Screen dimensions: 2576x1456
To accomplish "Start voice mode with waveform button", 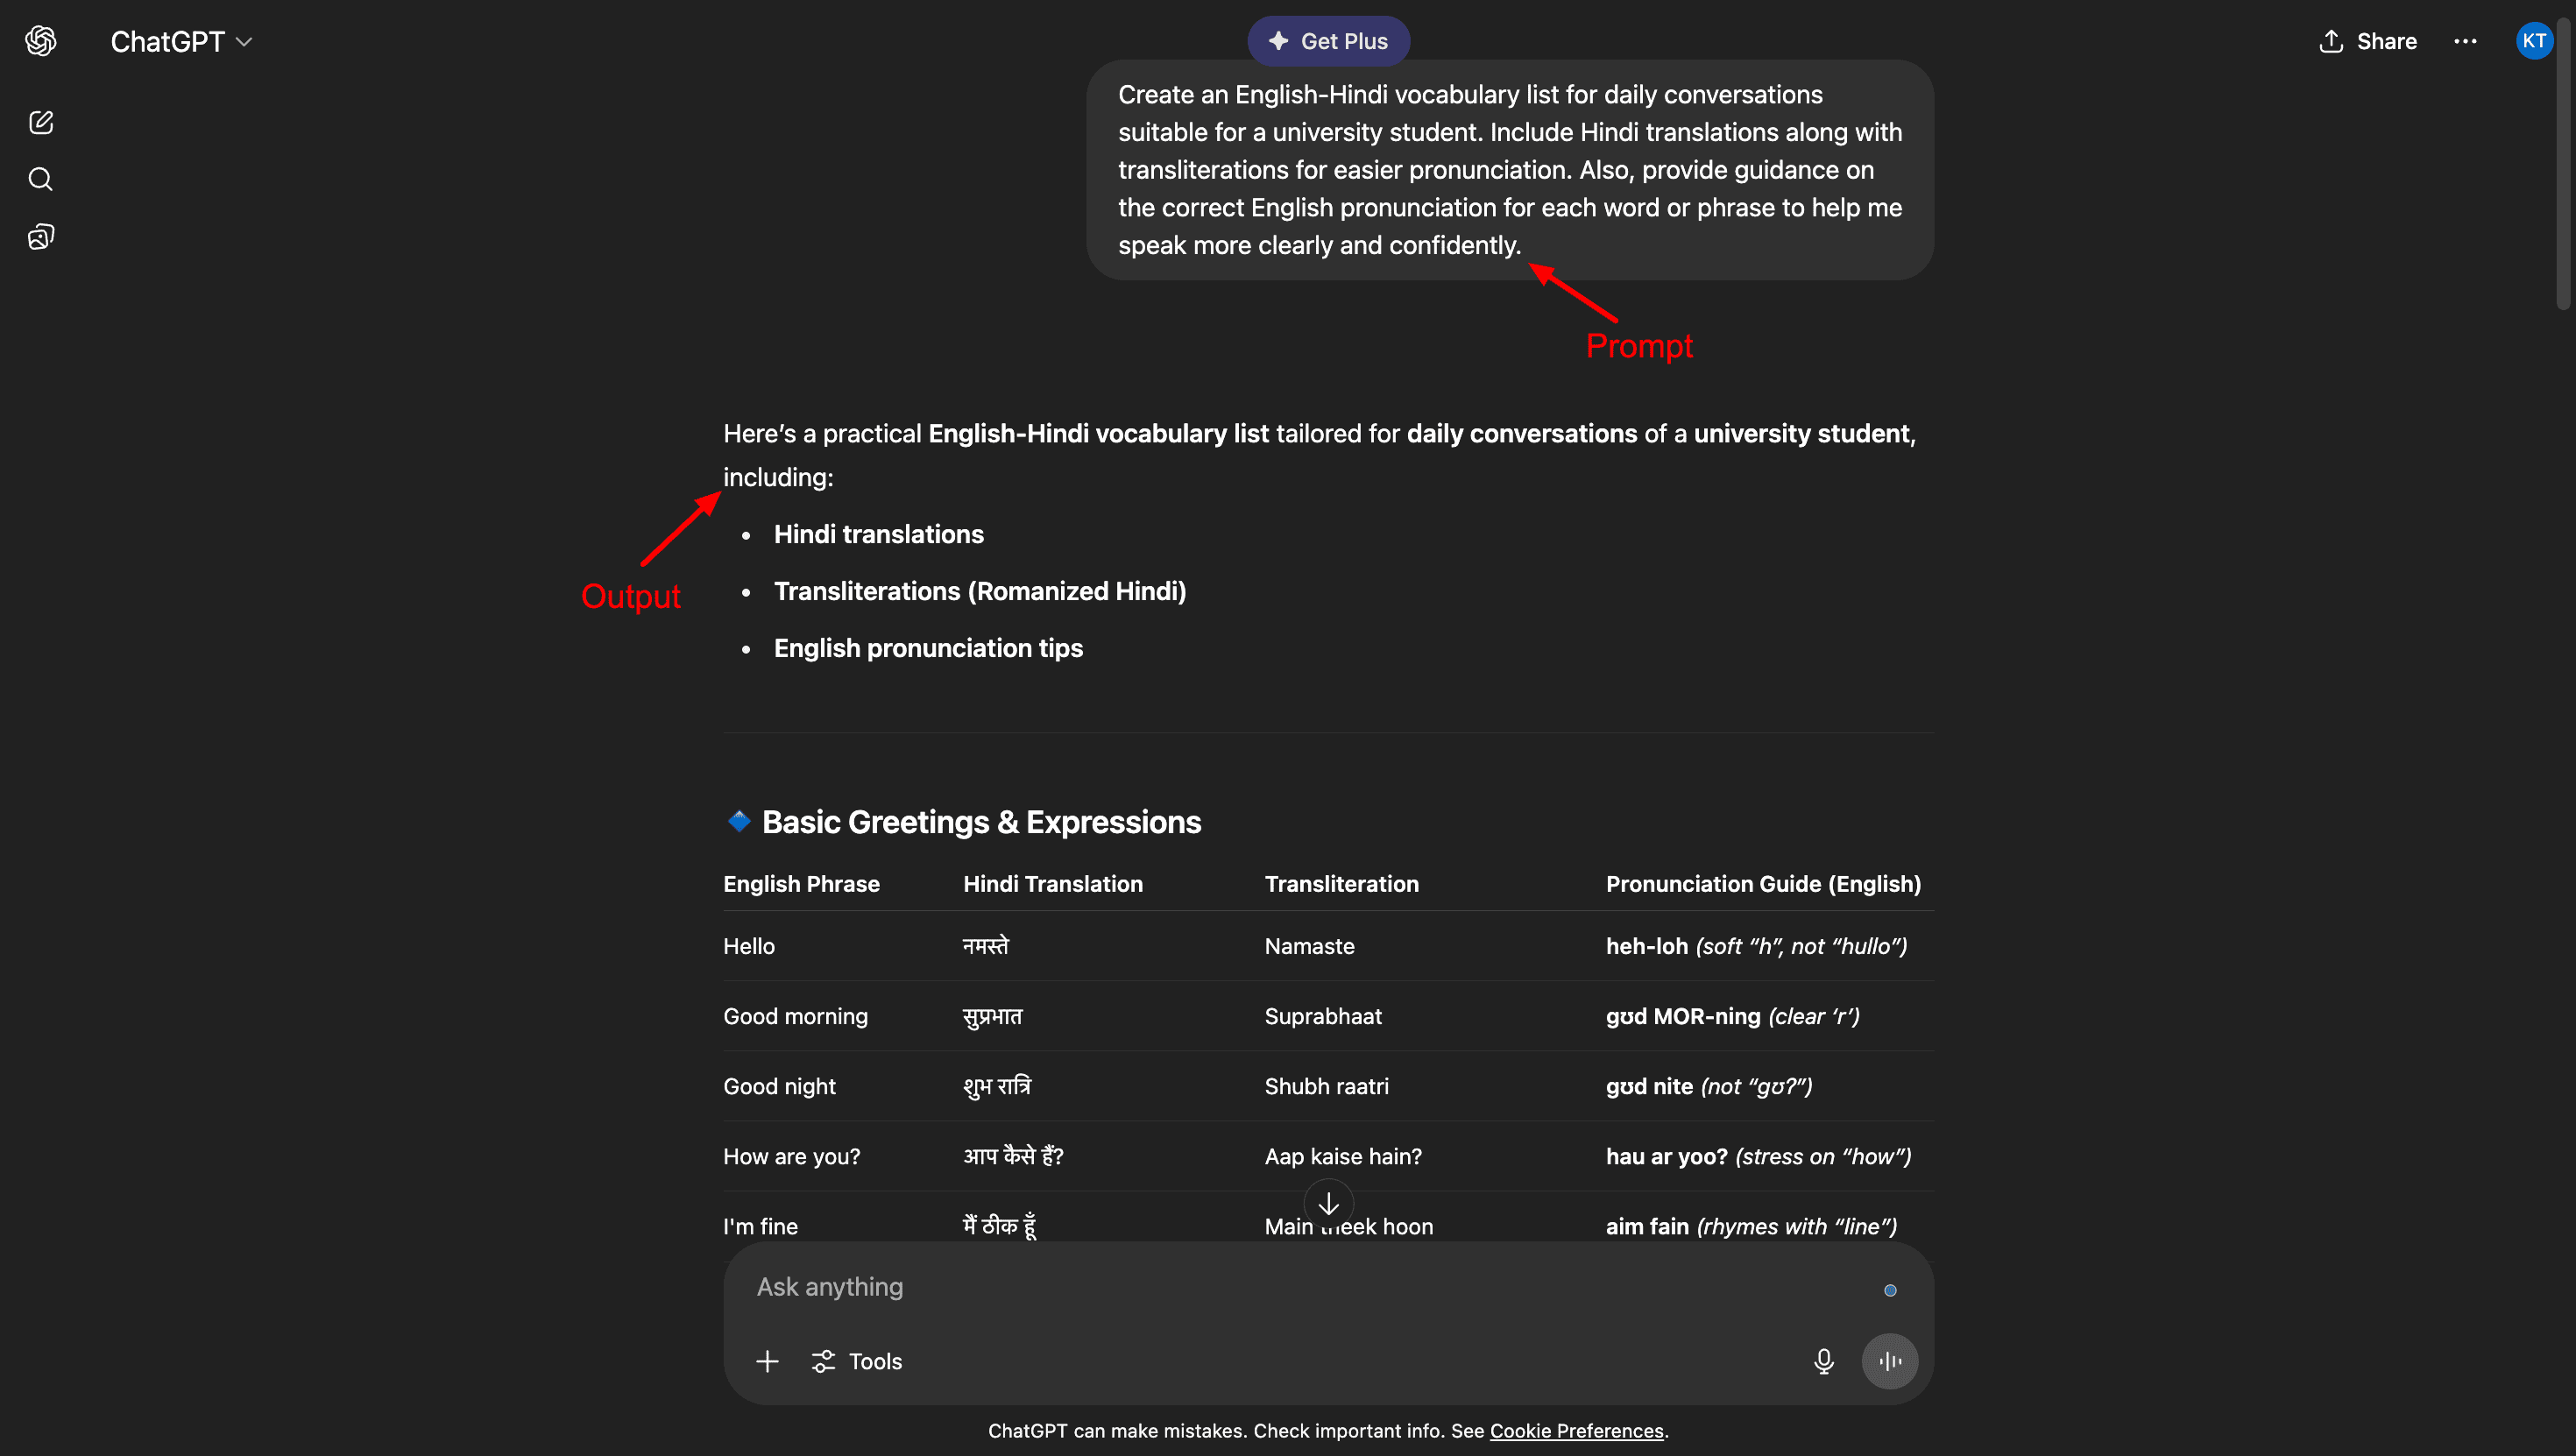I will (x=1889, y=1361).
